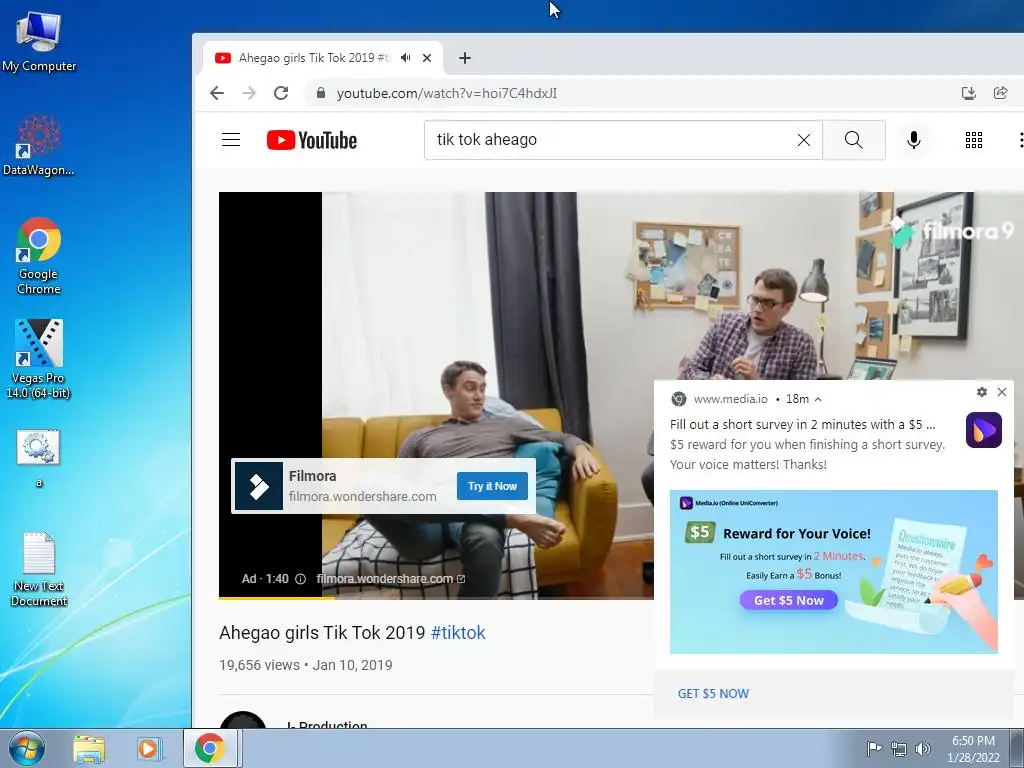Select New Text Document on desktop
This screenshot has width=1024, height=768.
pos(39,569)
